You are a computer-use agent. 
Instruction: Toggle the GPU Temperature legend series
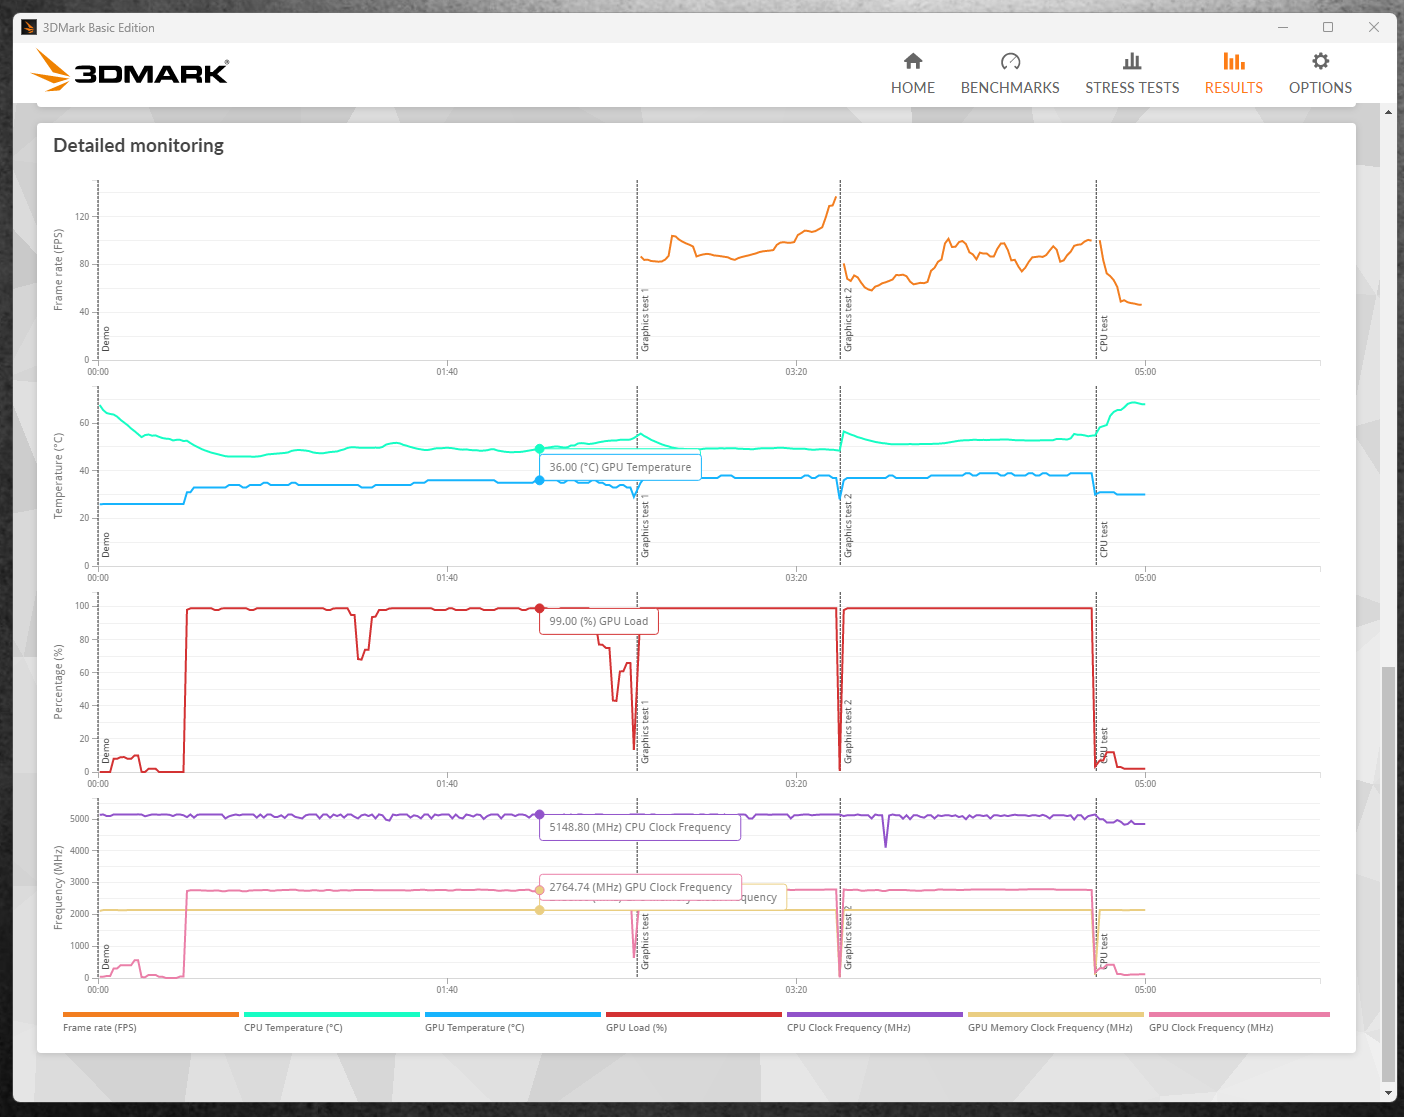(512, 1022)
